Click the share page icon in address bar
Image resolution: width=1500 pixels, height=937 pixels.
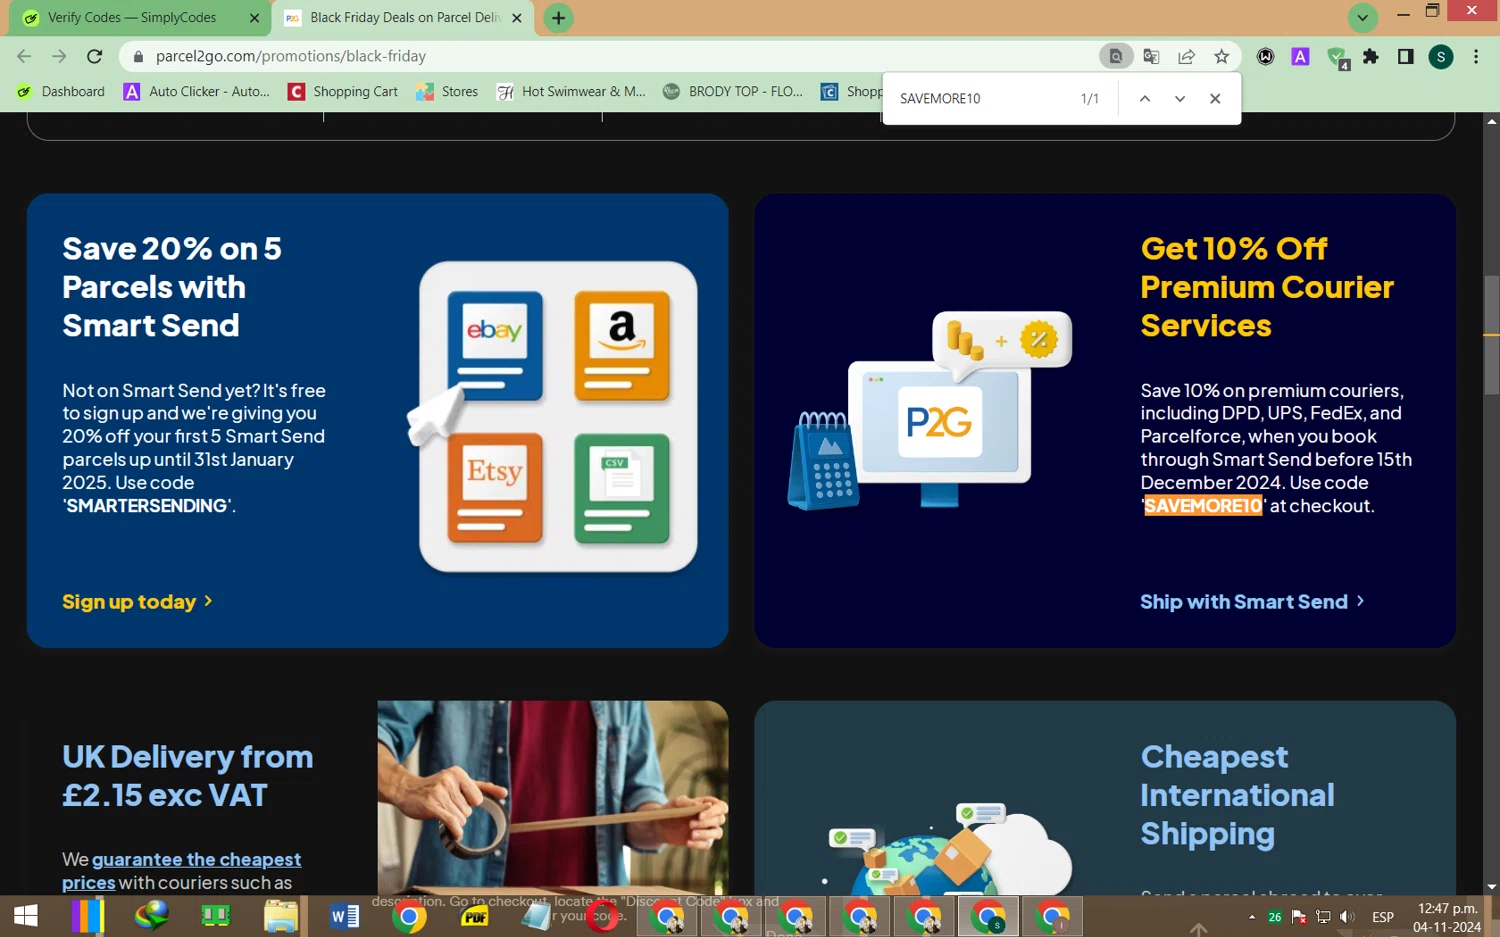[x=1186, y=57]
